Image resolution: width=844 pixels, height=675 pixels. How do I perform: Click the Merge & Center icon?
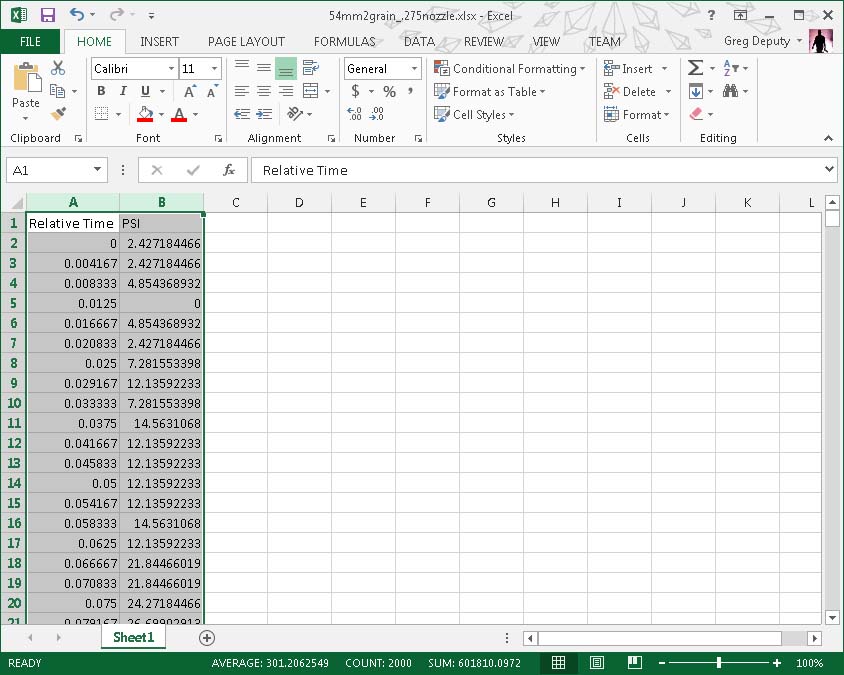tap(310, 91)
